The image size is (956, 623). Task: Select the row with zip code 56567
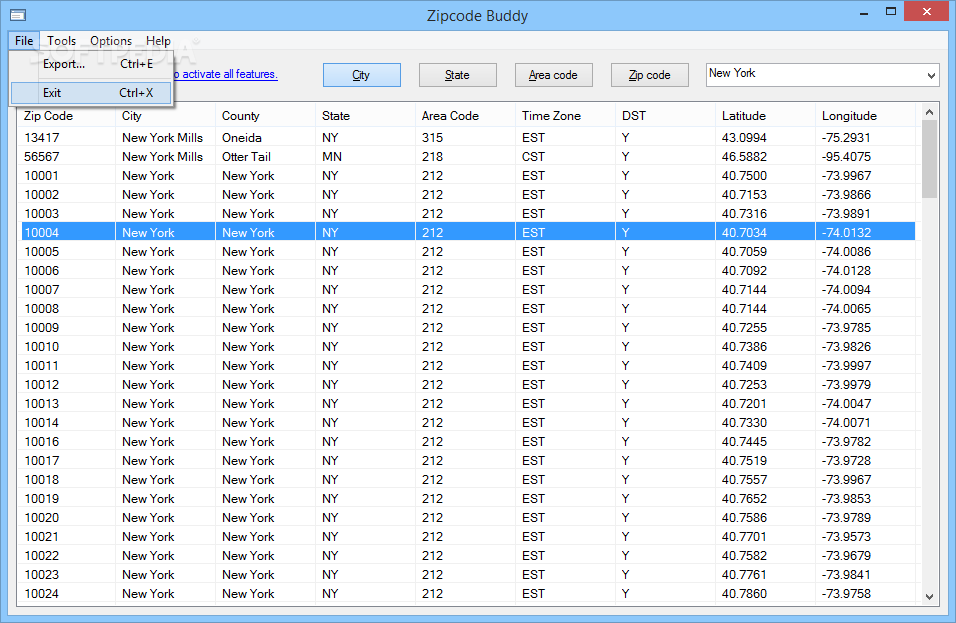468,157
